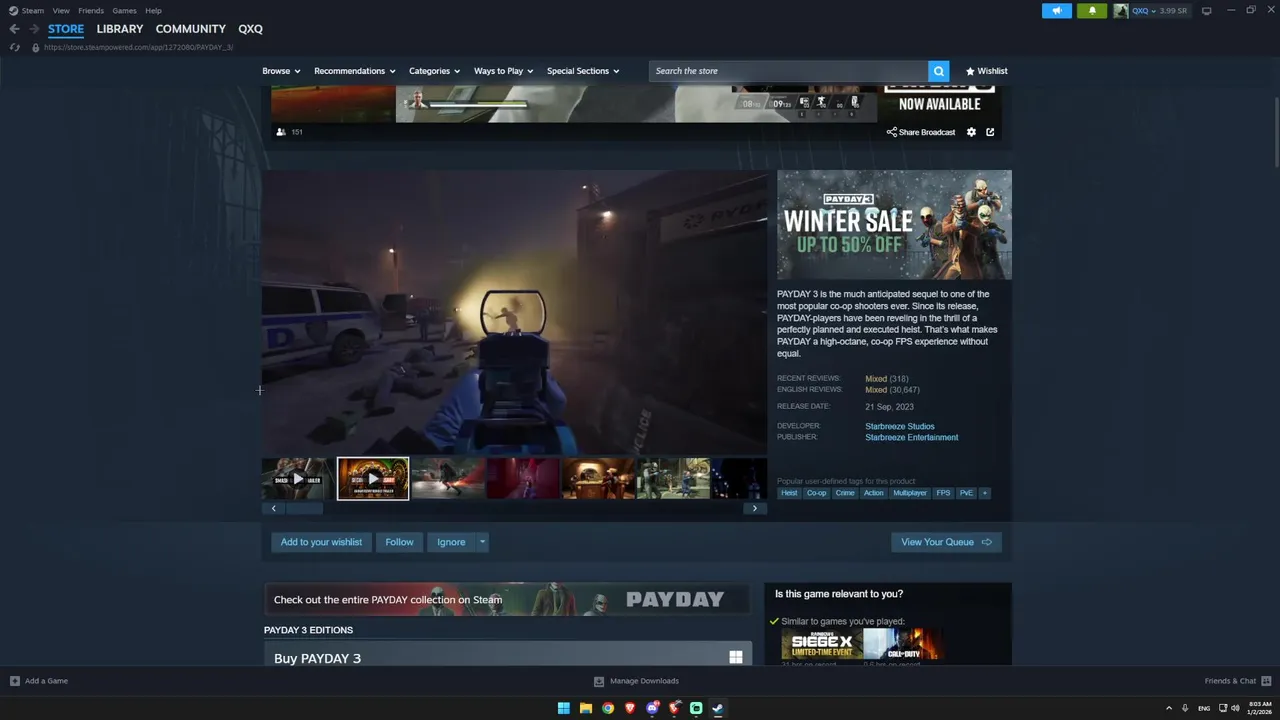The width and height of the screenshot is (1280, 720).
Task: Click the Winter Sale header image
Action: (894, 224)
